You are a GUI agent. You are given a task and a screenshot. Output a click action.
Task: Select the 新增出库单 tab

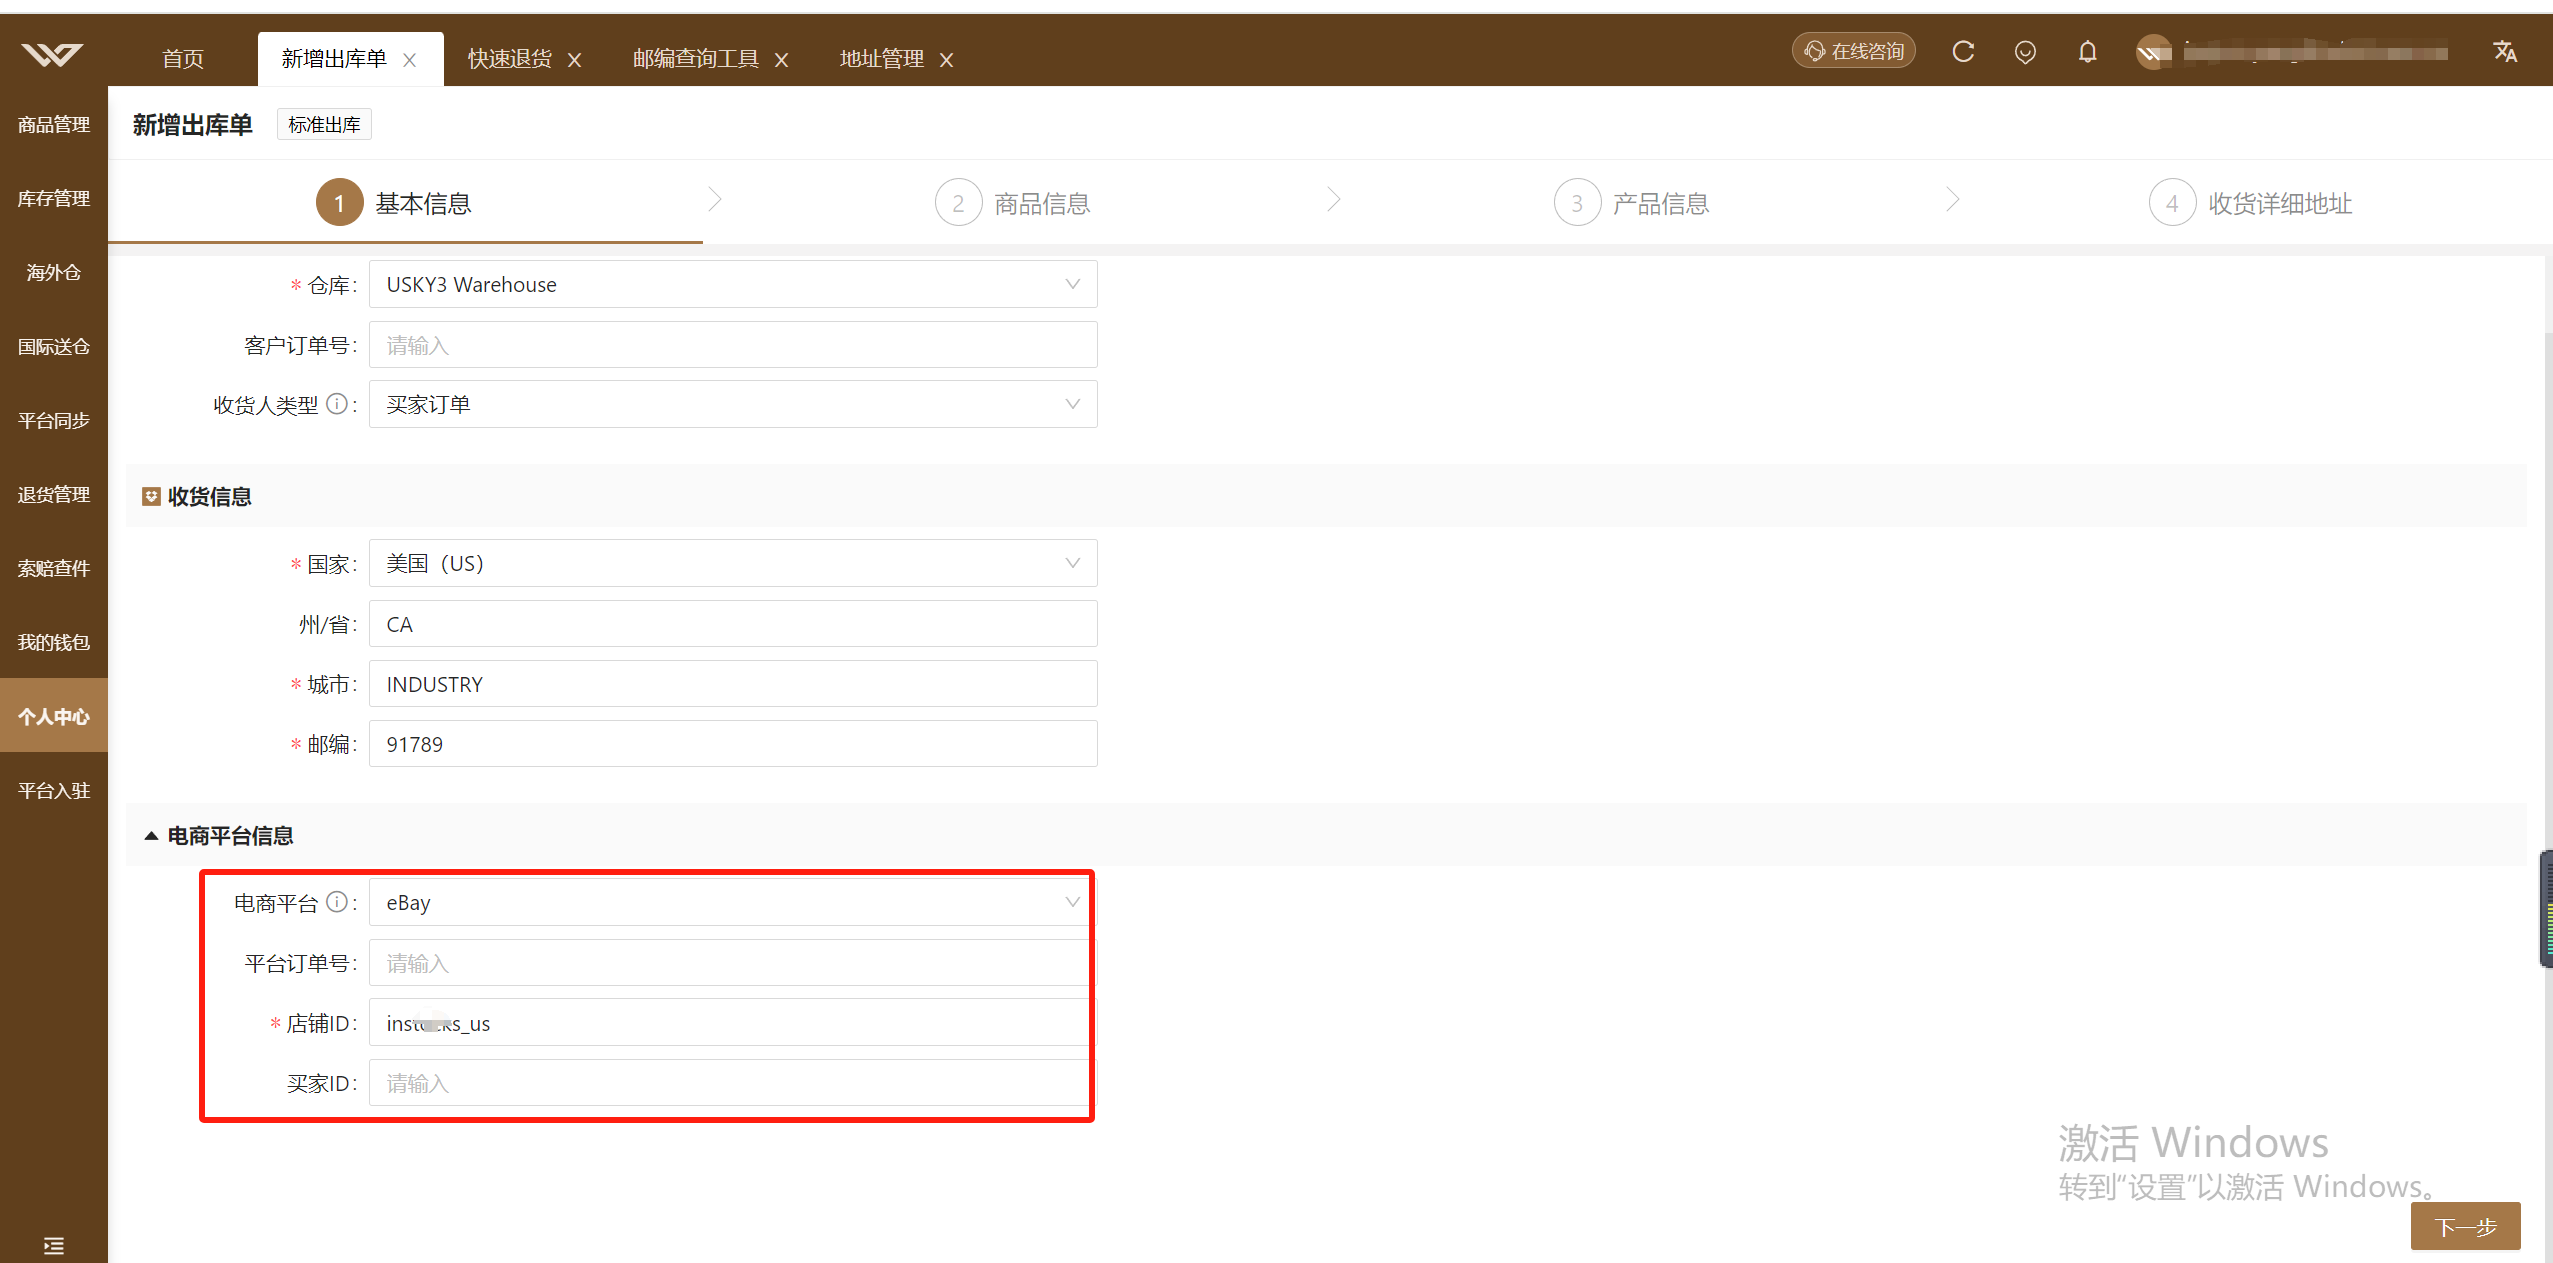click(334, 59)
